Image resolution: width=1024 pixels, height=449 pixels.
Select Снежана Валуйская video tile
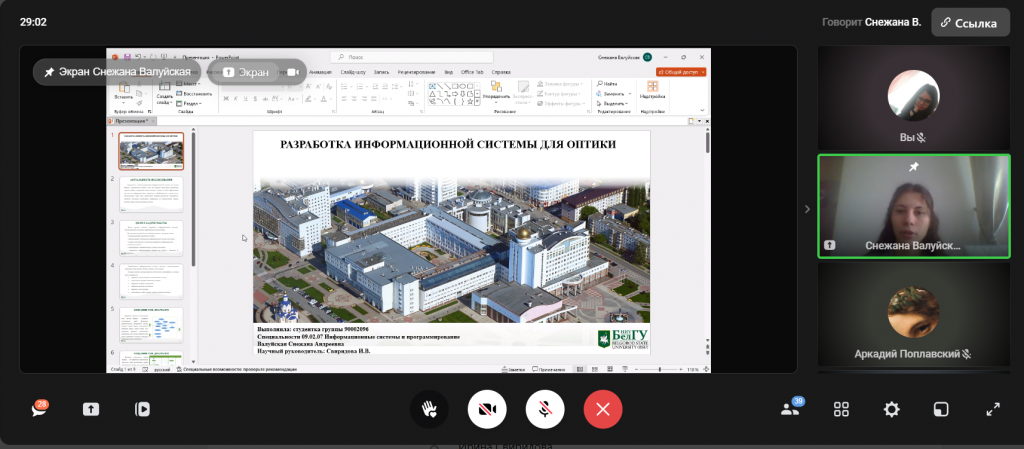click(914, 206)
